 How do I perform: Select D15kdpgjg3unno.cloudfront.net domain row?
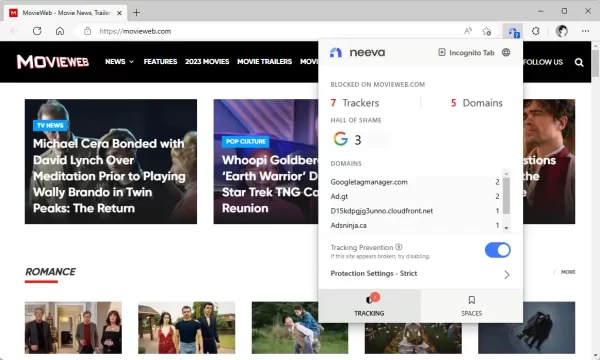coord(415,211)
